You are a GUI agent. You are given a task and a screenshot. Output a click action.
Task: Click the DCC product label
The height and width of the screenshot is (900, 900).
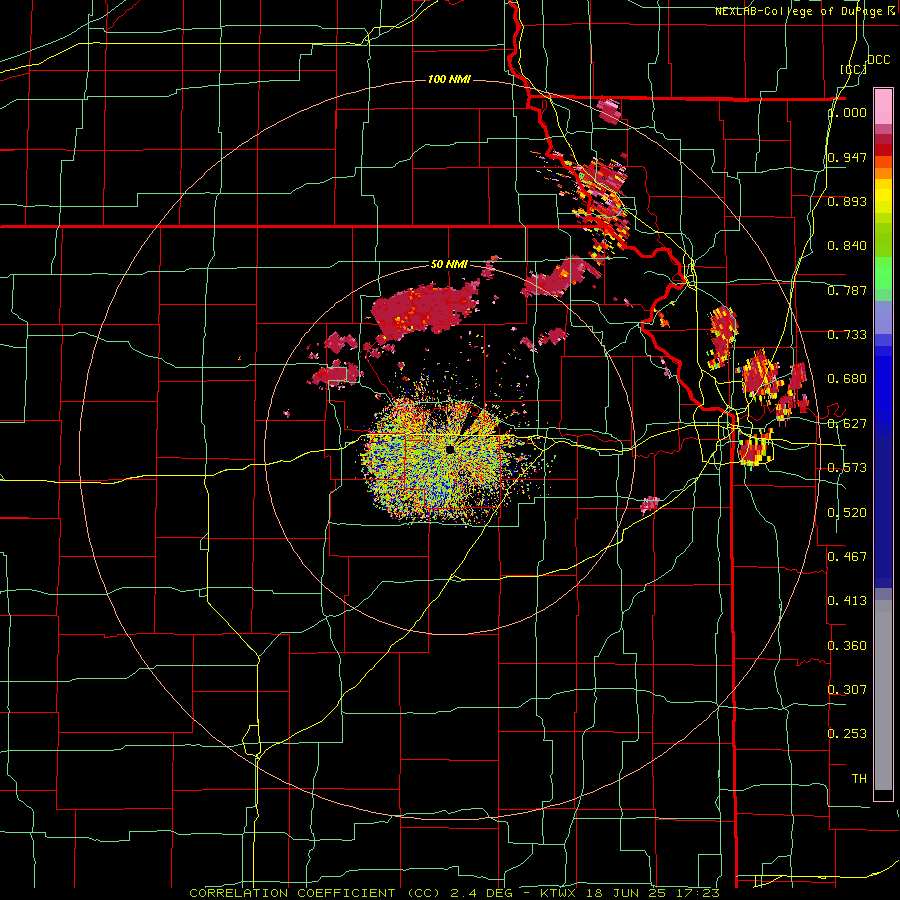click(x=879, y=60)
